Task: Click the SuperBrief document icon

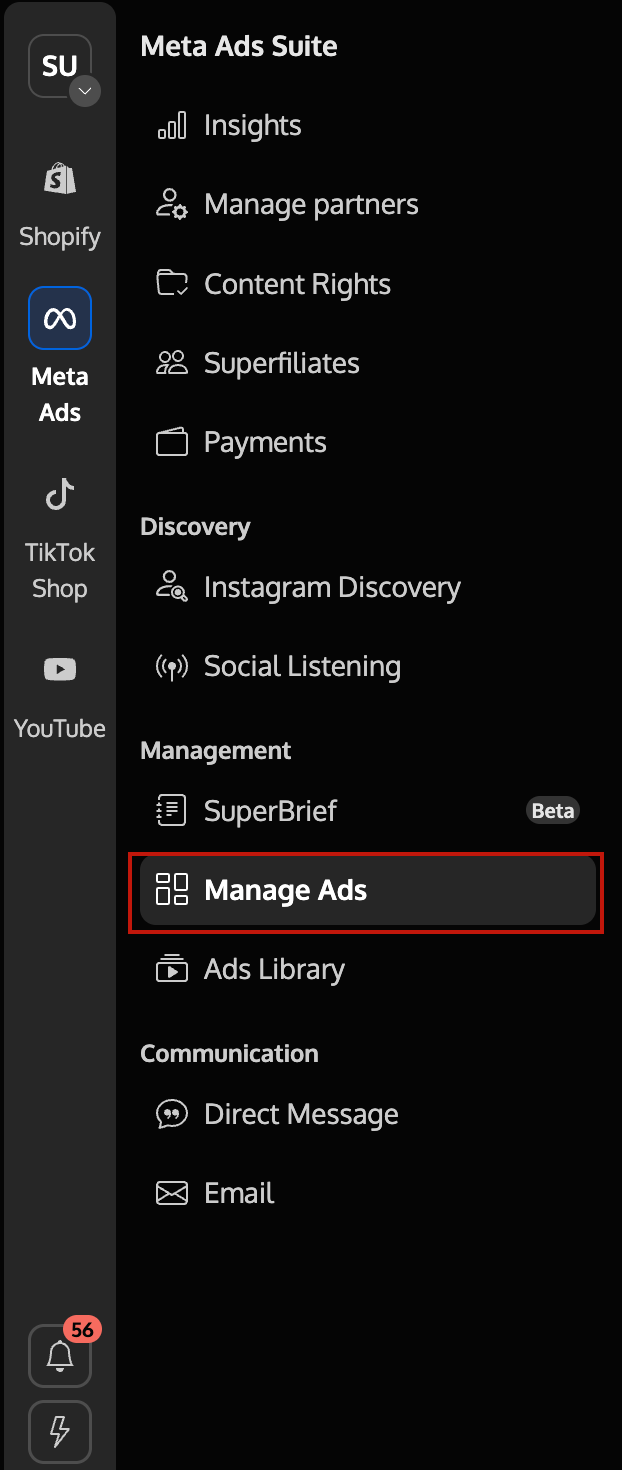Action: click(172, 810)
